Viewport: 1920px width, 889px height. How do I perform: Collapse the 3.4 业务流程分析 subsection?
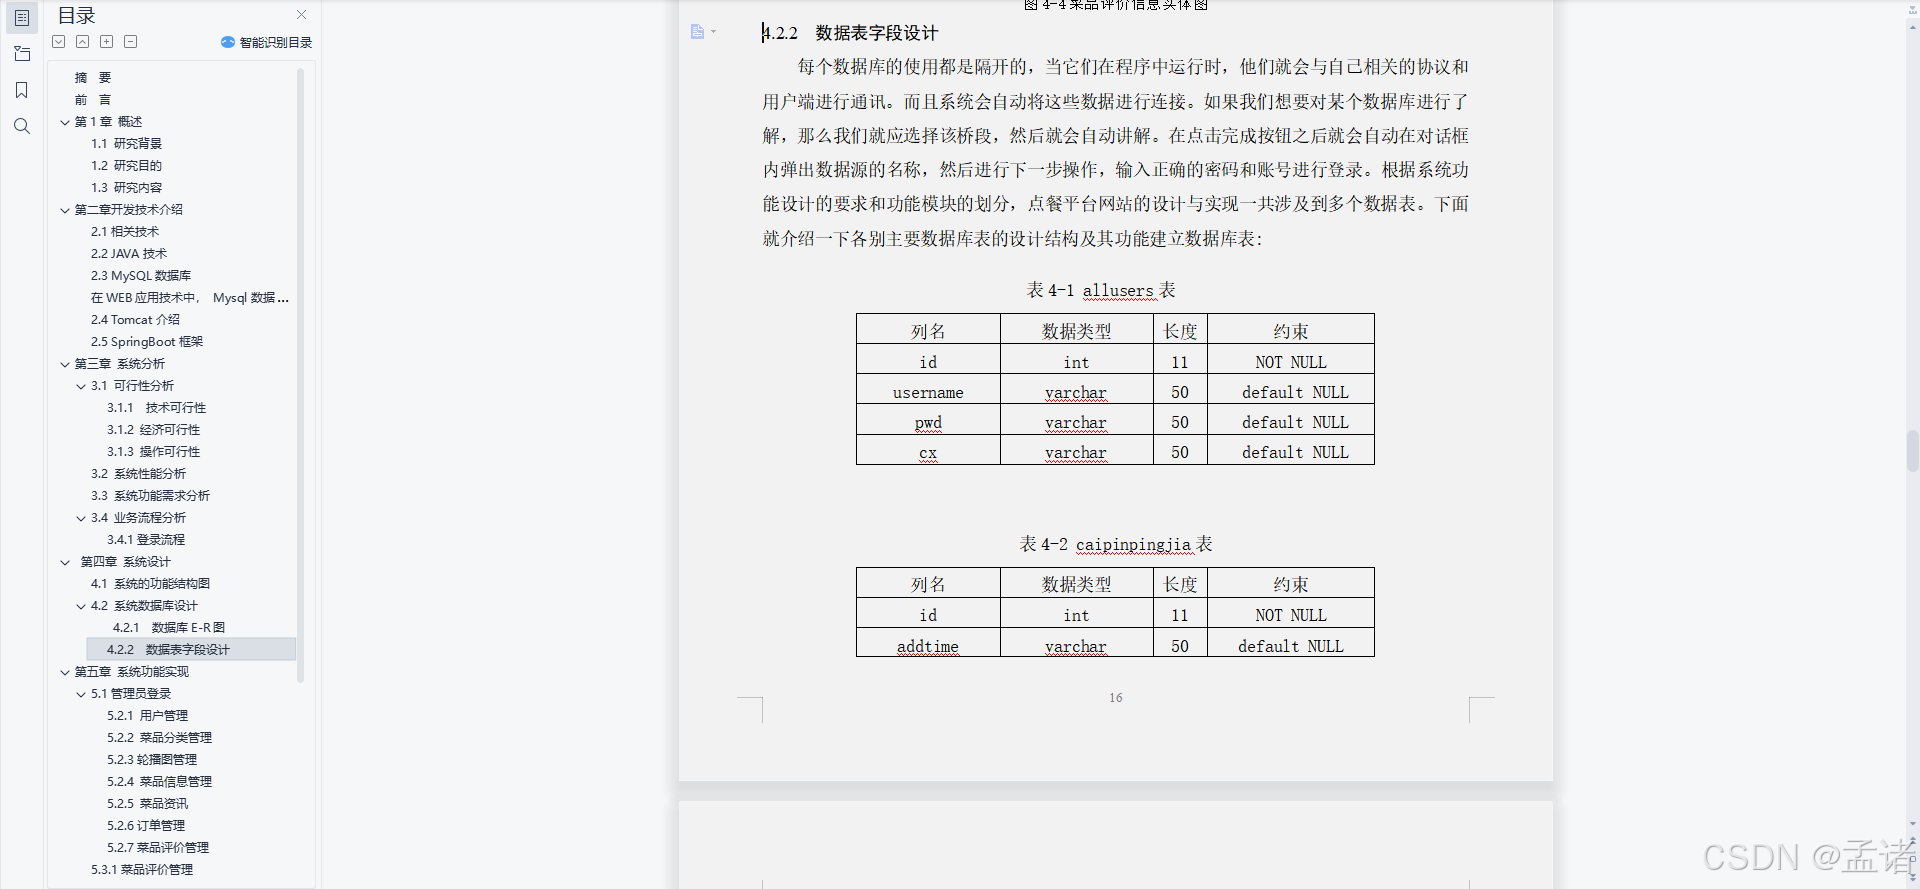point(81,518)
